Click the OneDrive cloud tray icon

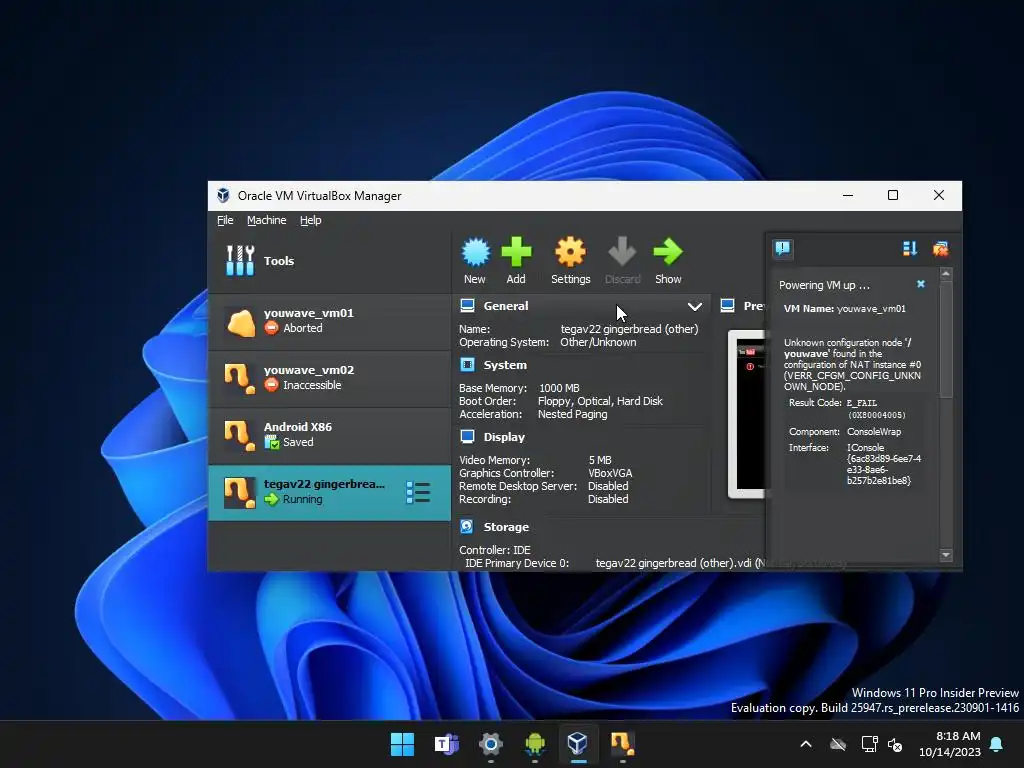tap(838, 744)
